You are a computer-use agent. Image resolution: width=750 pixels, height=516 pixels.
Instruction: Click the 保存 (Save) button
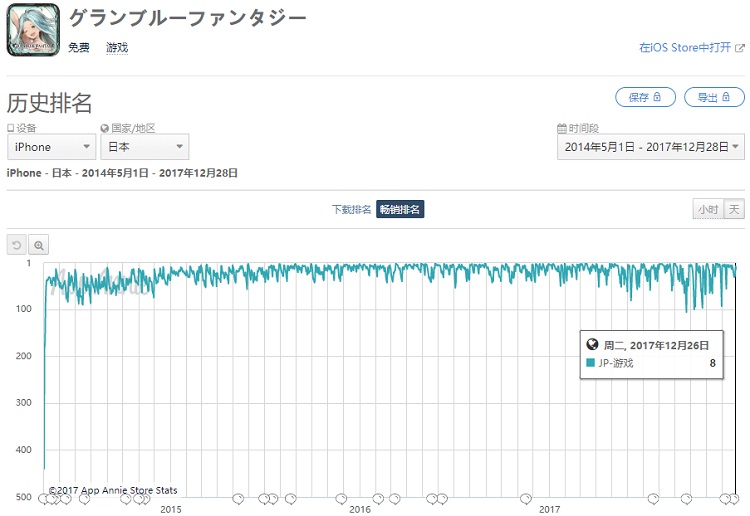[645, 97]
